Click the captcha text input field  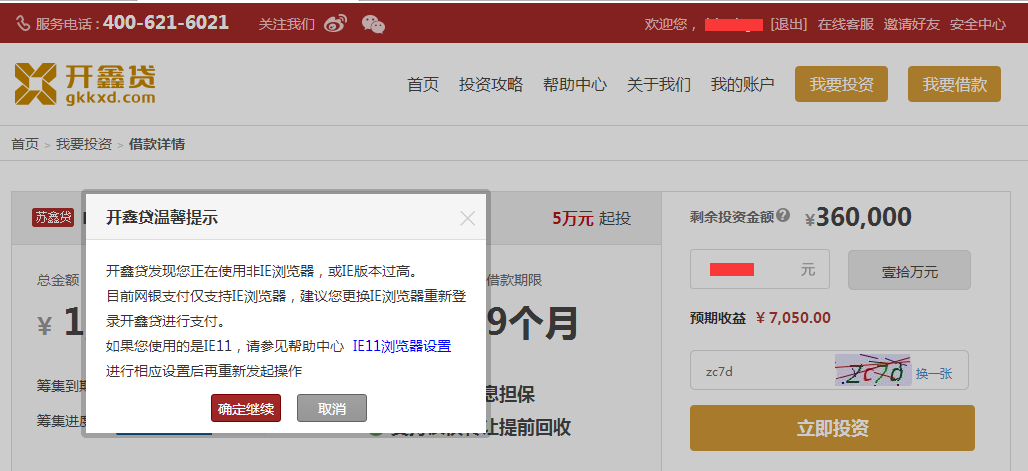click(762, 371)
